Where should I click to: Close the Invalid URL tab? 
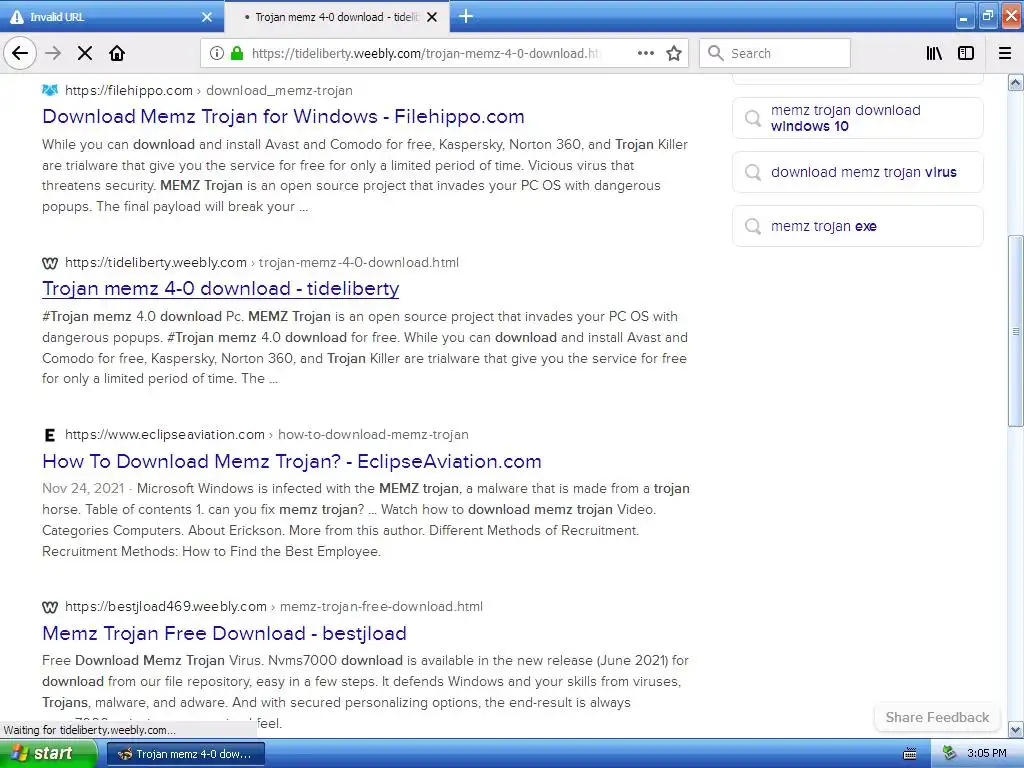[207, 17]
